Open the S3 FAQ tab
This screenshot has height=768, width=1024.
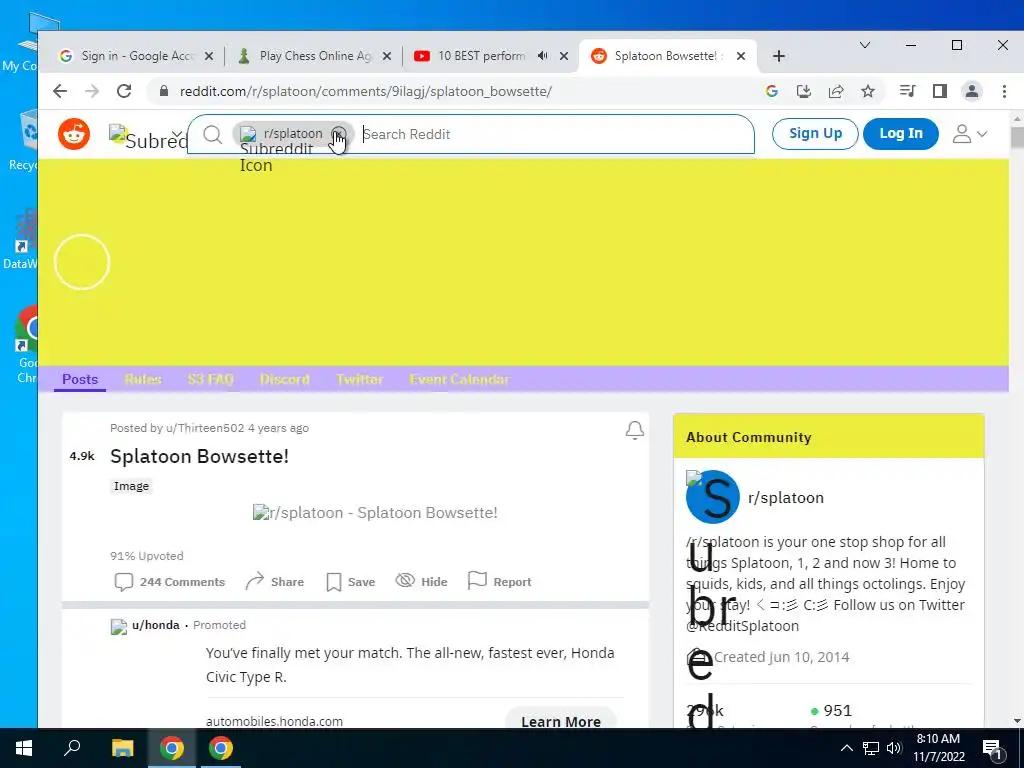[210, 379]
